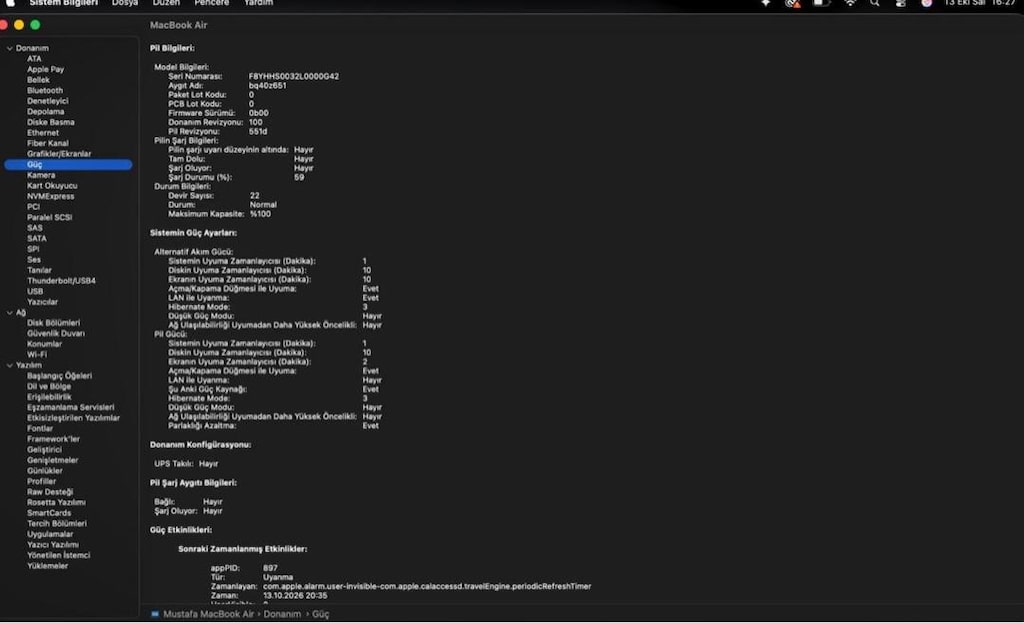Select Bluetooth in the sidebar

pos(44,90)
